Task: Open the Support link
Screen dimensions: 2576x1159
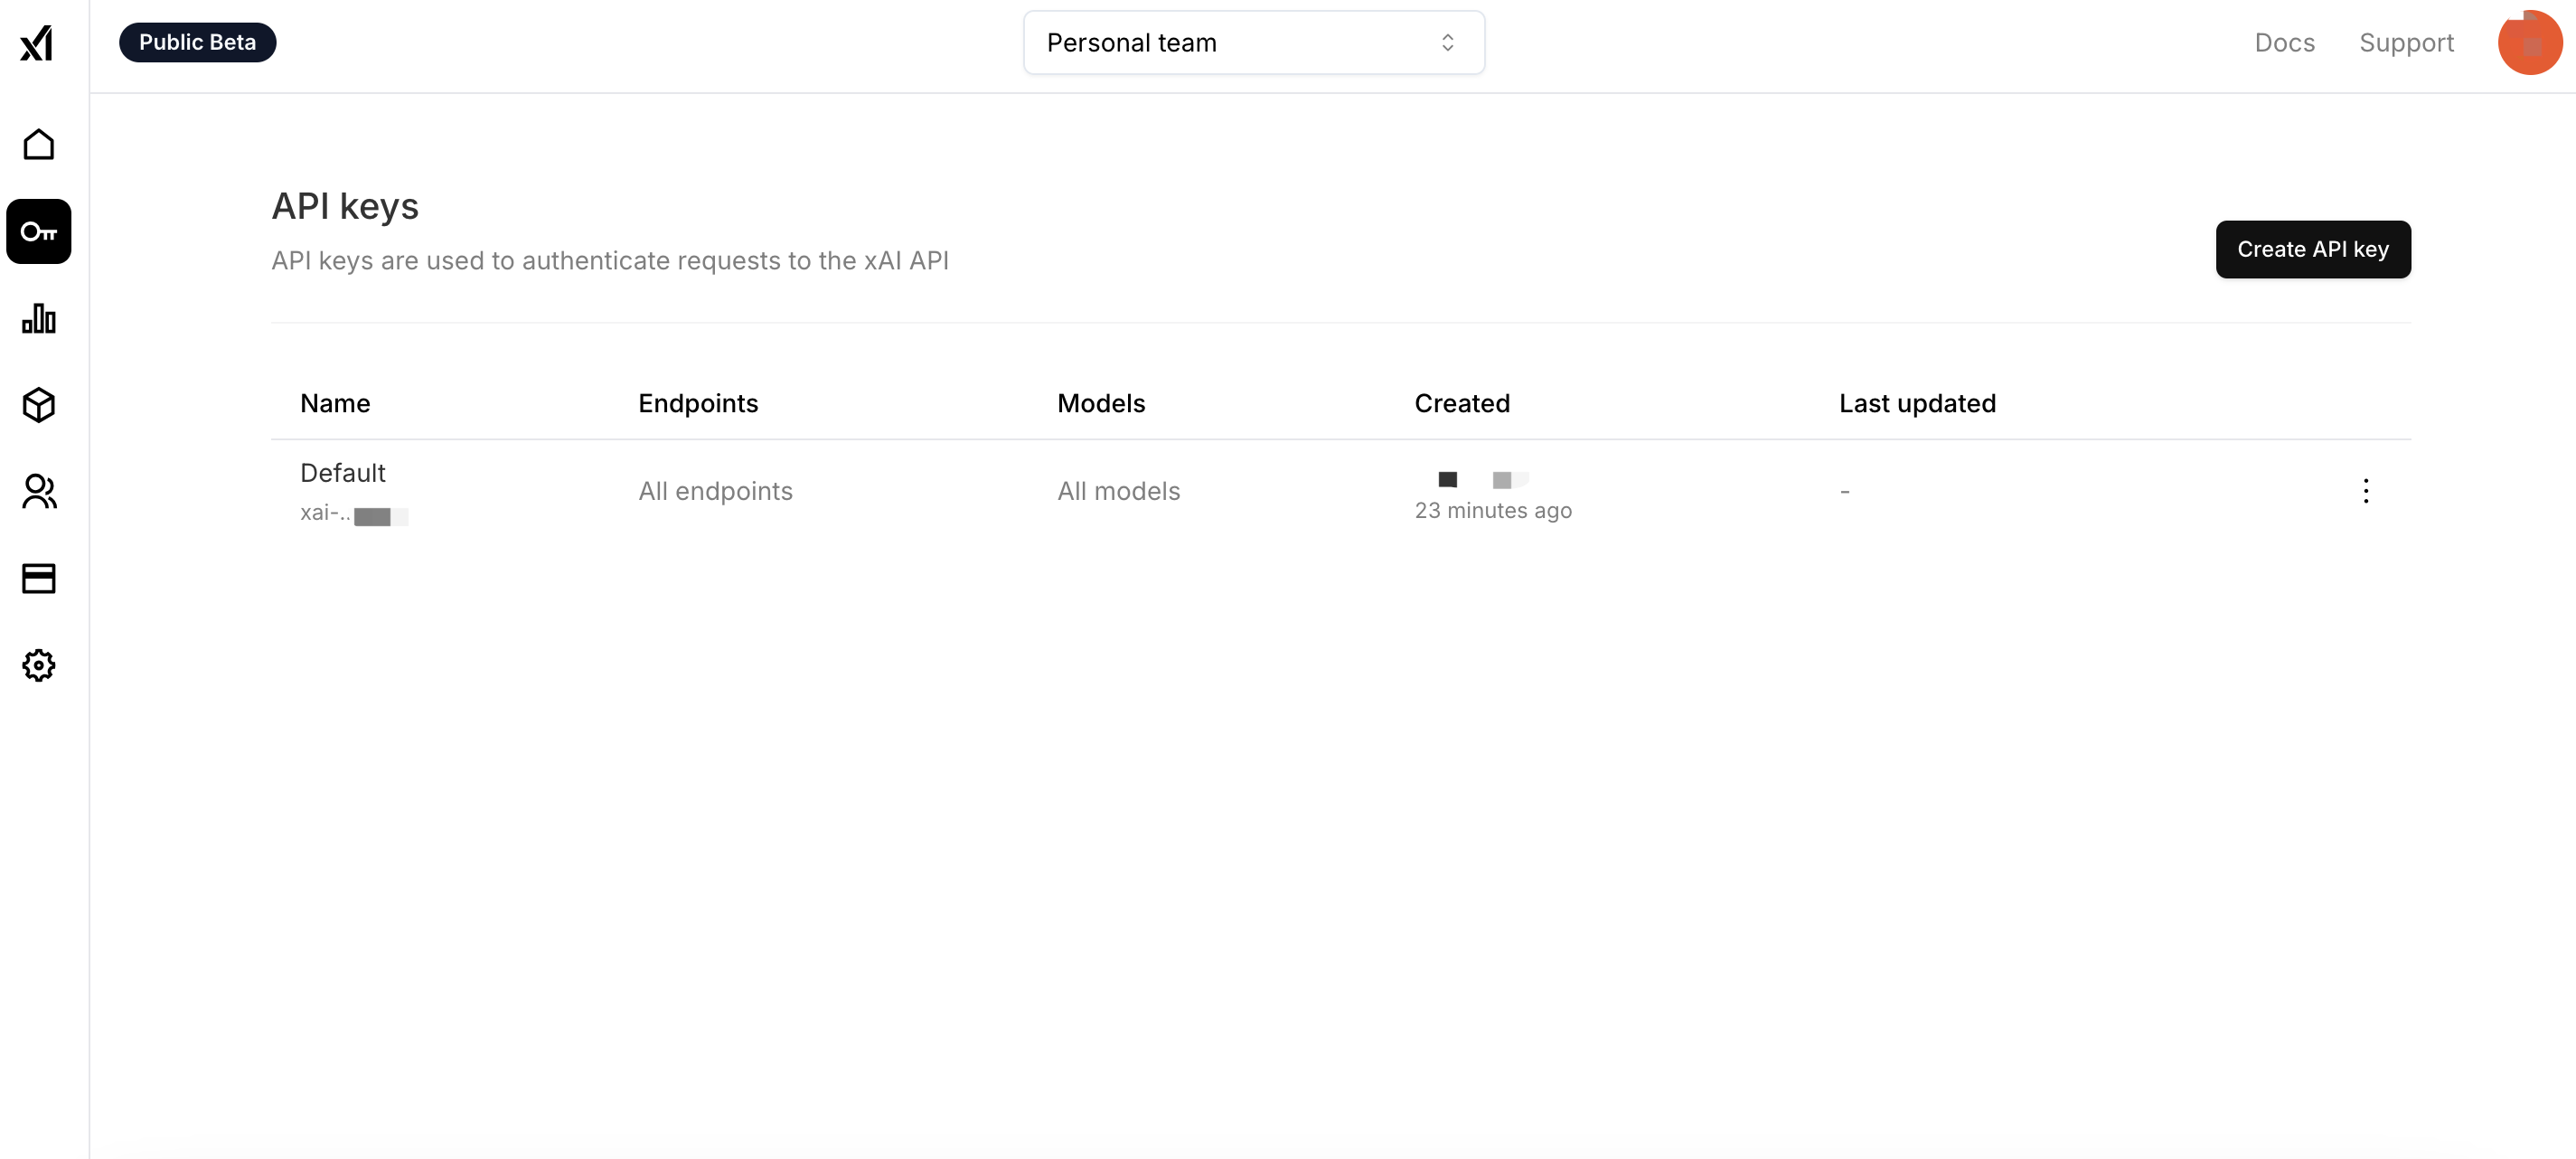Action: (x=2405, y=43)
